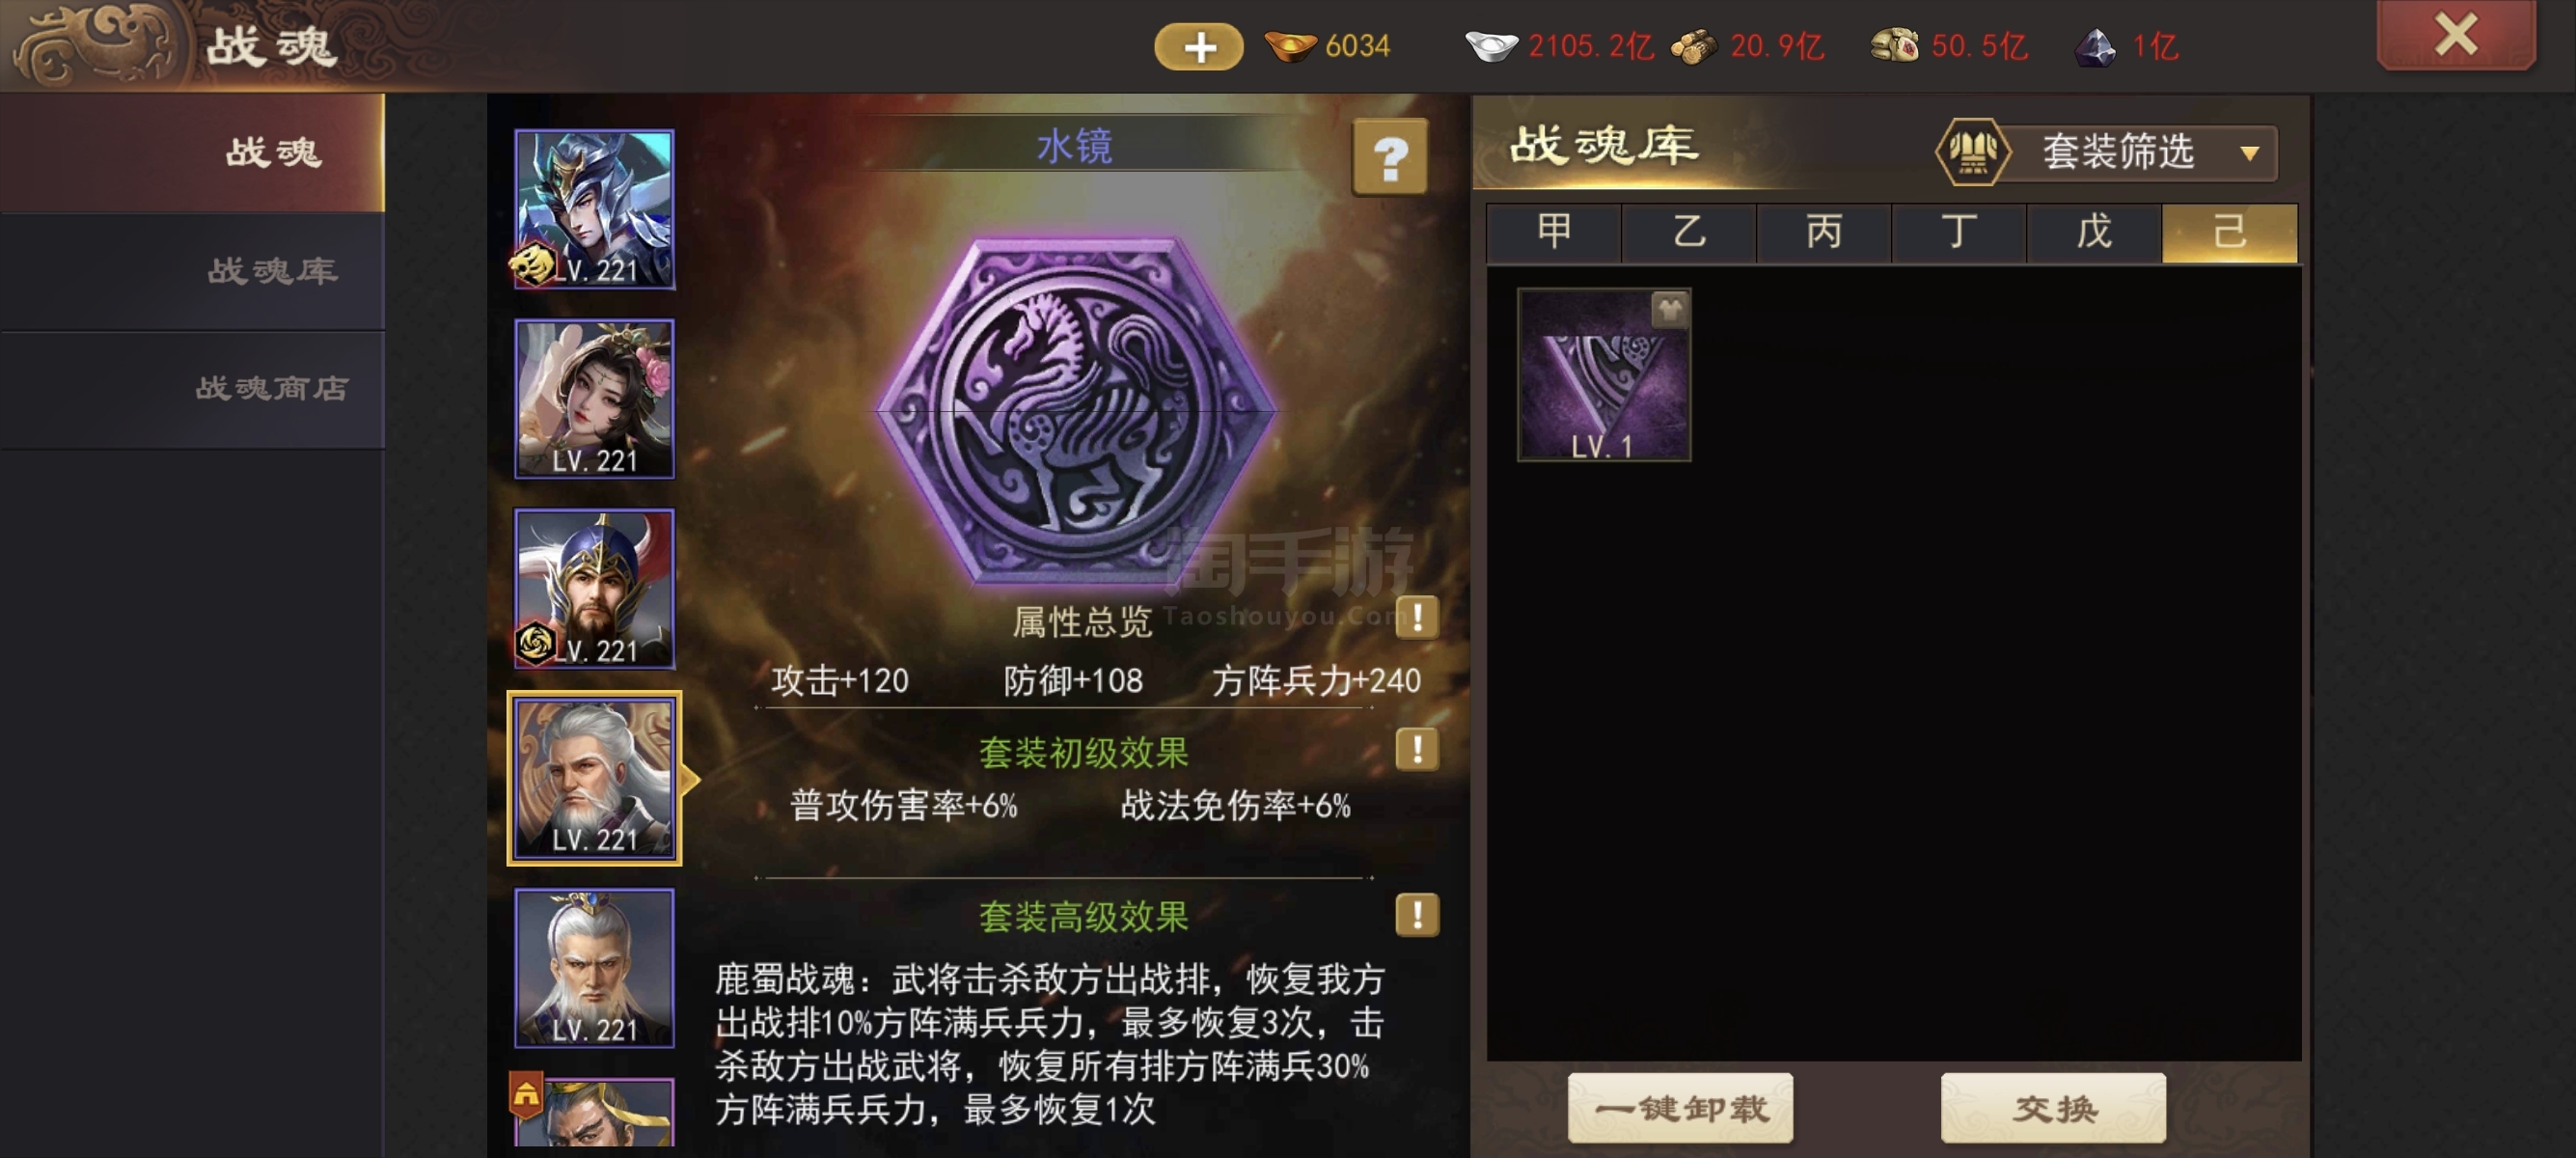Click the 交换 button

click(x=2053, y=1108)
